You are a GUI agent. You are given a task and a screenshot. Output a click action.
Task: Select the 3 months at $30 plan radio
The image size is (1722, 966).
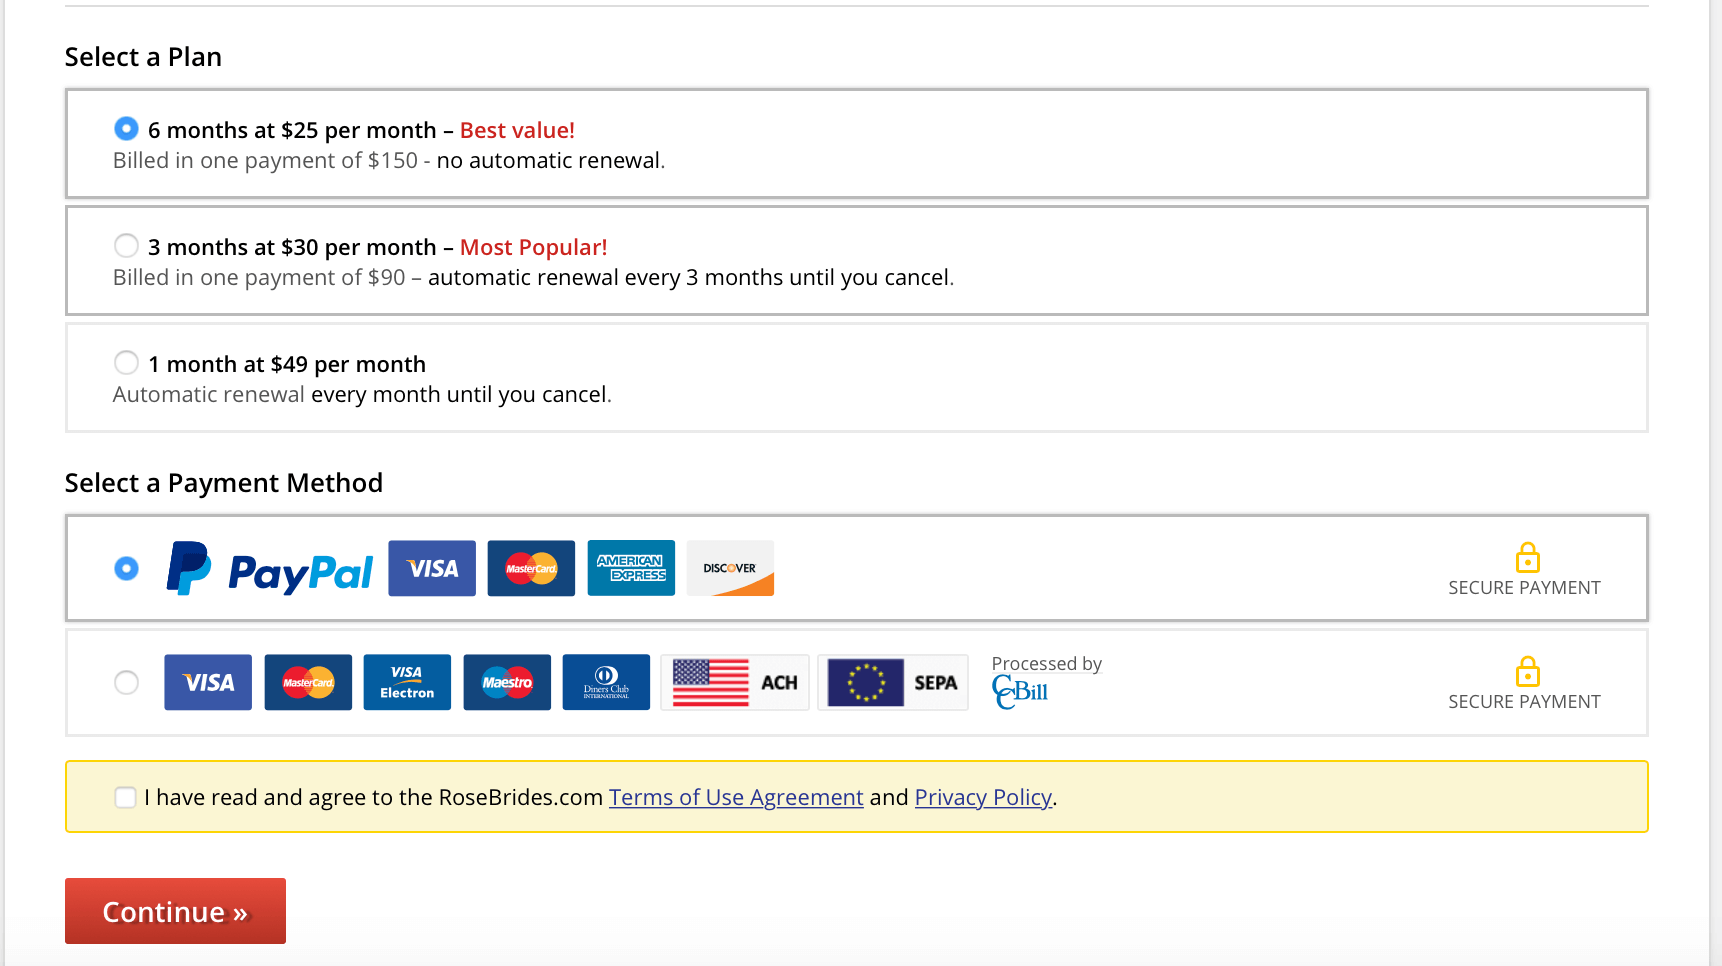click(126, 245)
